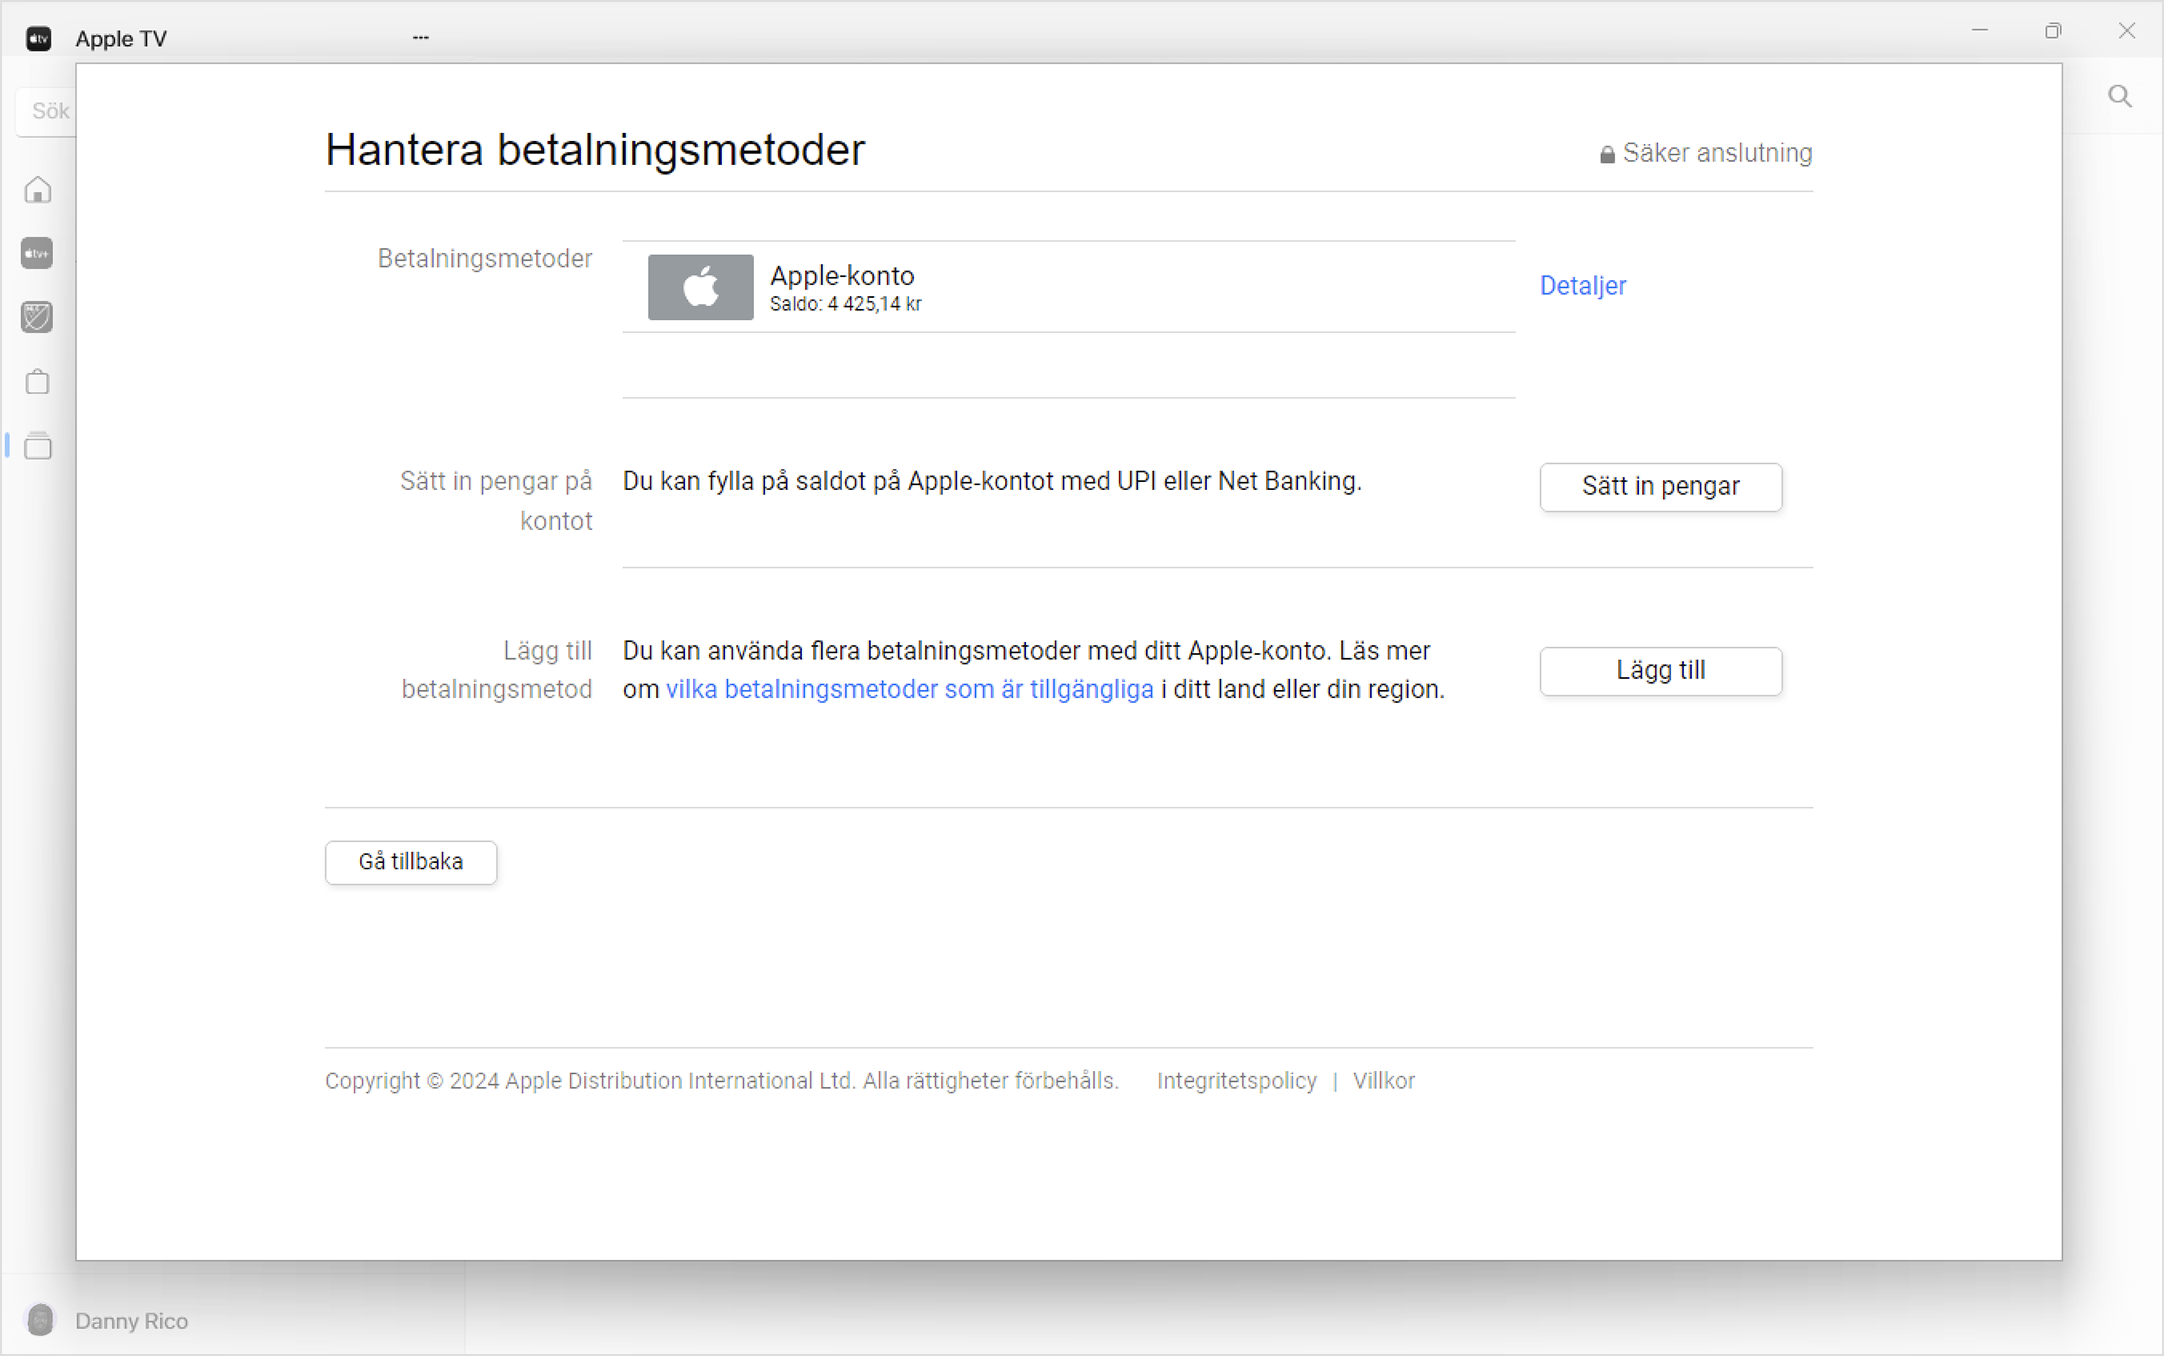Click the Sök search field
The height and width of the screenshot is (1356, 2164).
tap(46, 111)
